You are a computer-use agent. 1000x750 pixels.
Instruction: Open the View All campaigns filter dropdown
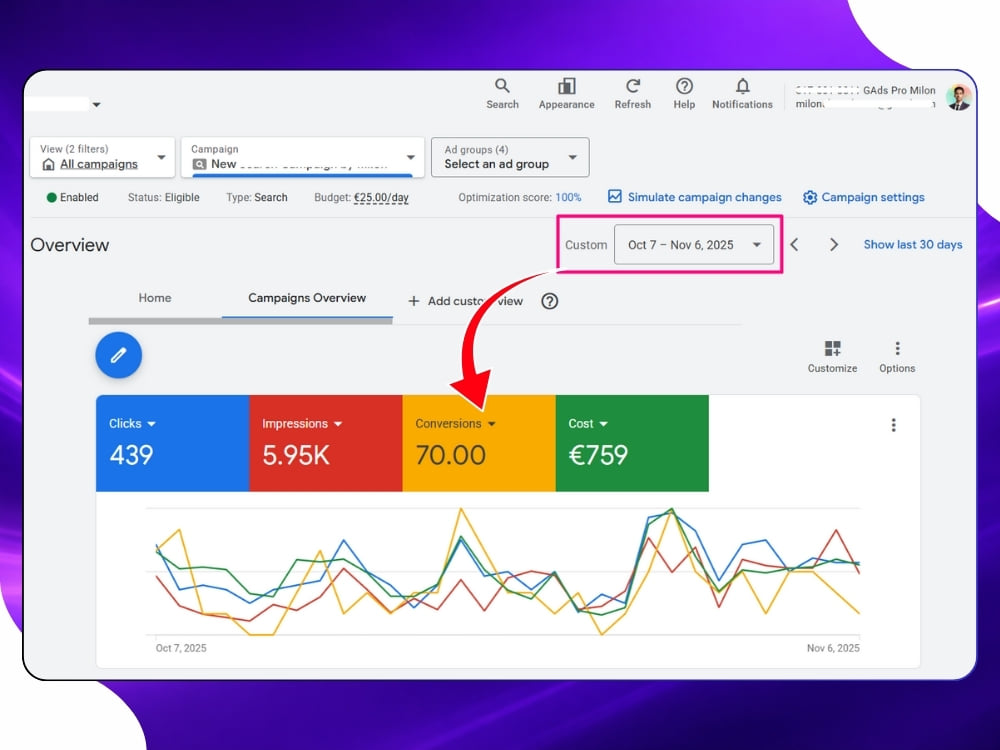coord(102,157)
